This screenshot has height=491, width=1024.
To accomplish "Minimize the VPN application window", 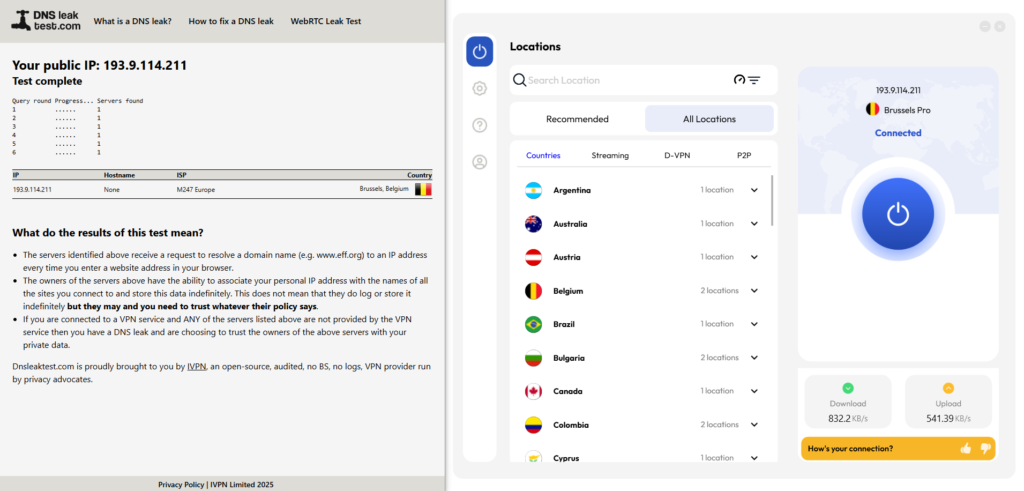I will 985,27.
